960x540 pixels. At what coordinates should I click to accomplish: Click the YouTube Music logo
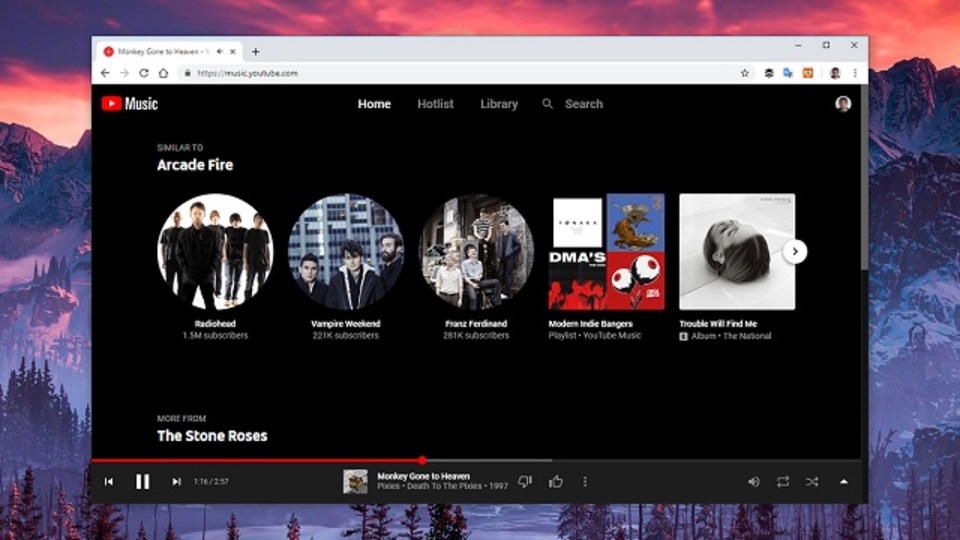click(129, 104)
